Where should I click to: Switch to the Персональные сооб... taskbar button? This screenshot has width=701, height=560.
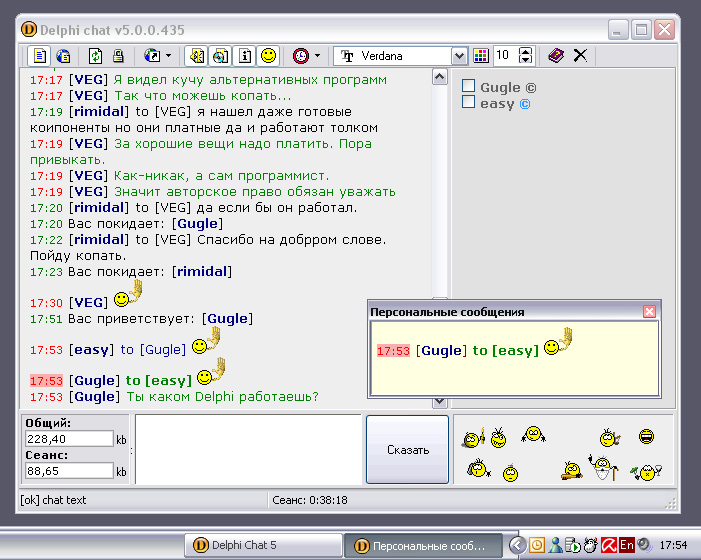(422, 545)
